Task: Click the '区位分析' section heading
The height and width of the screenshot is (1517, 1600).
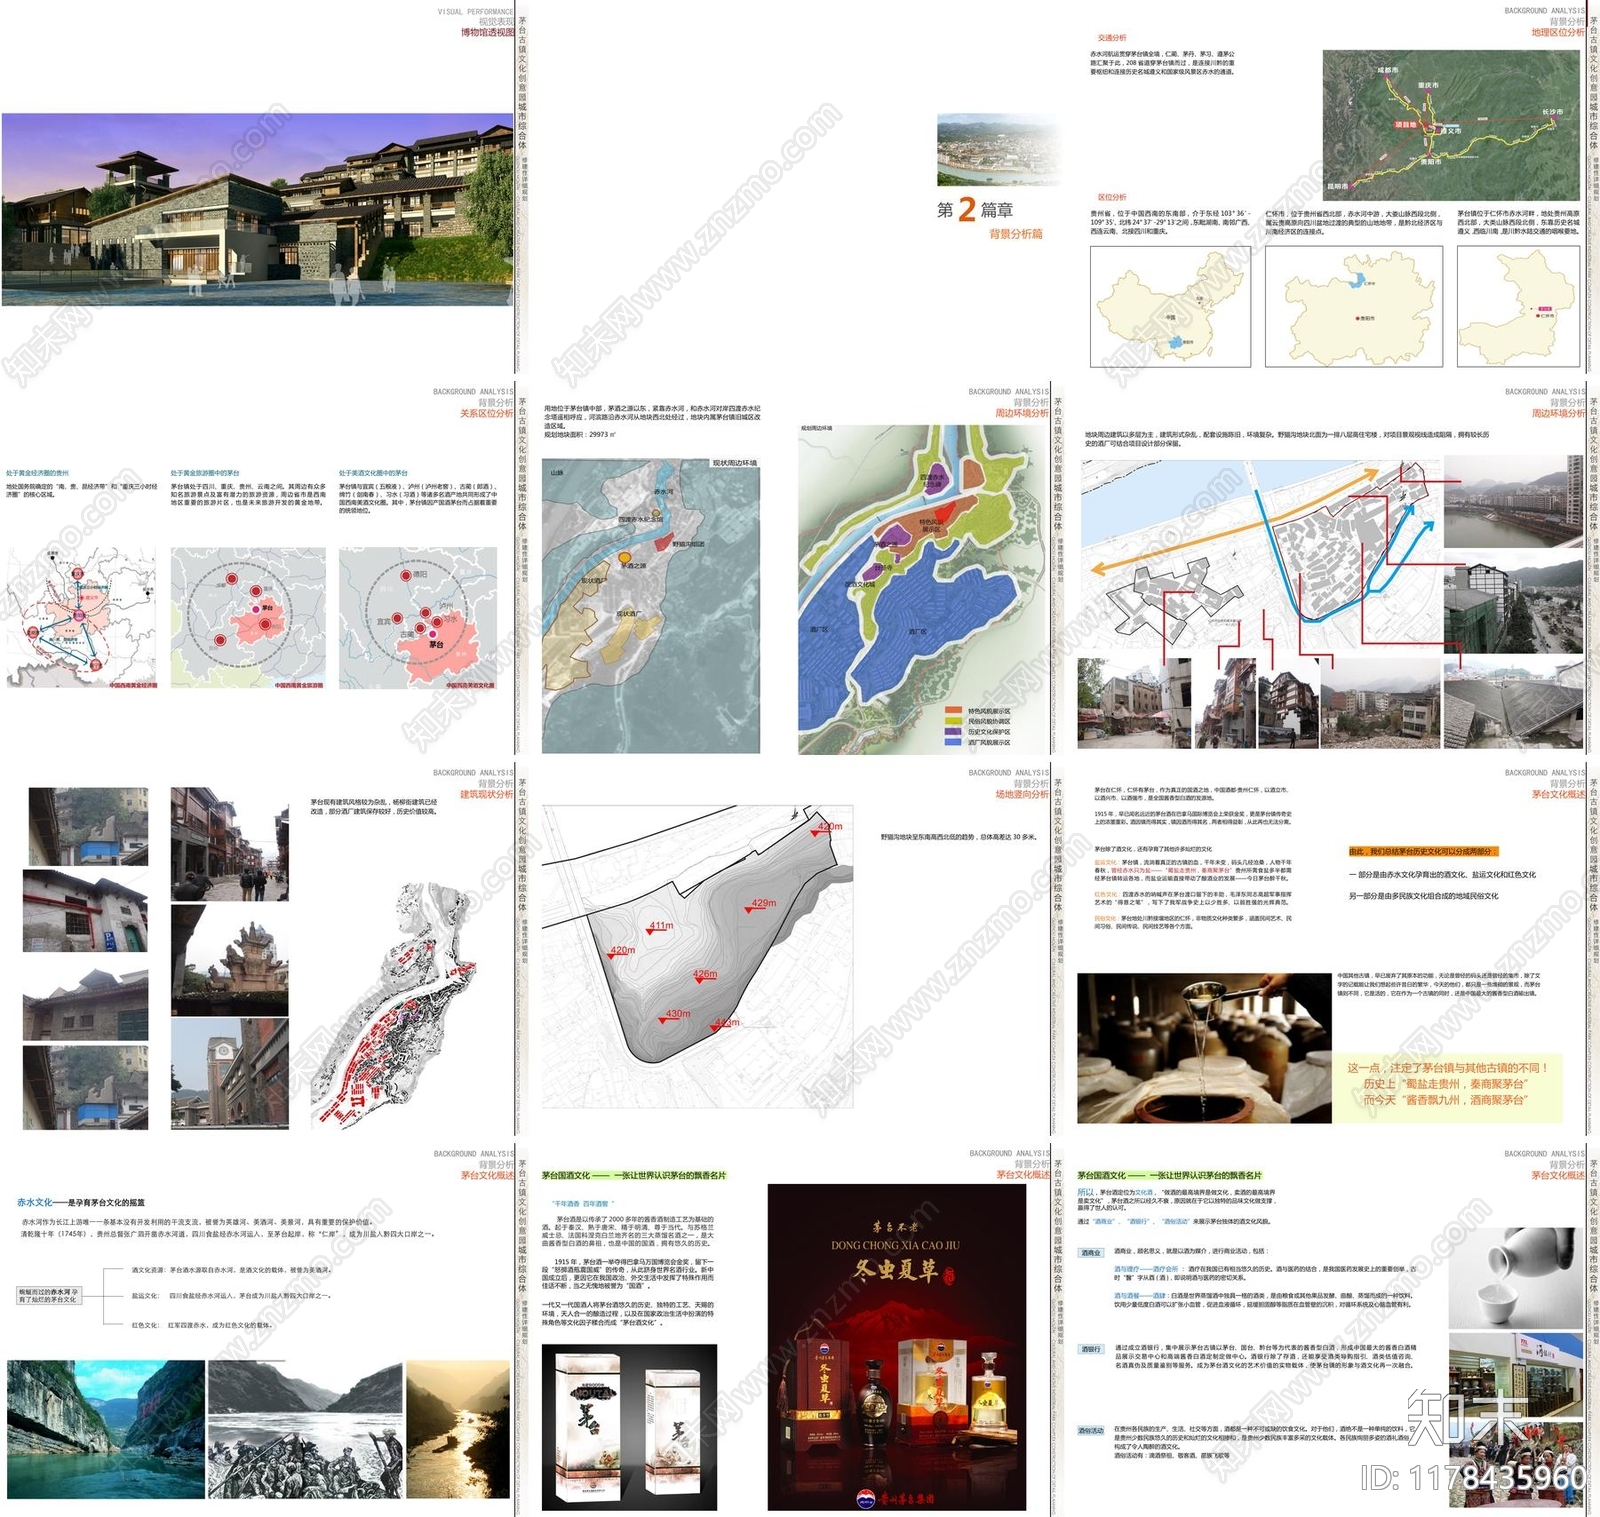Action: (x=1112, y=197)
